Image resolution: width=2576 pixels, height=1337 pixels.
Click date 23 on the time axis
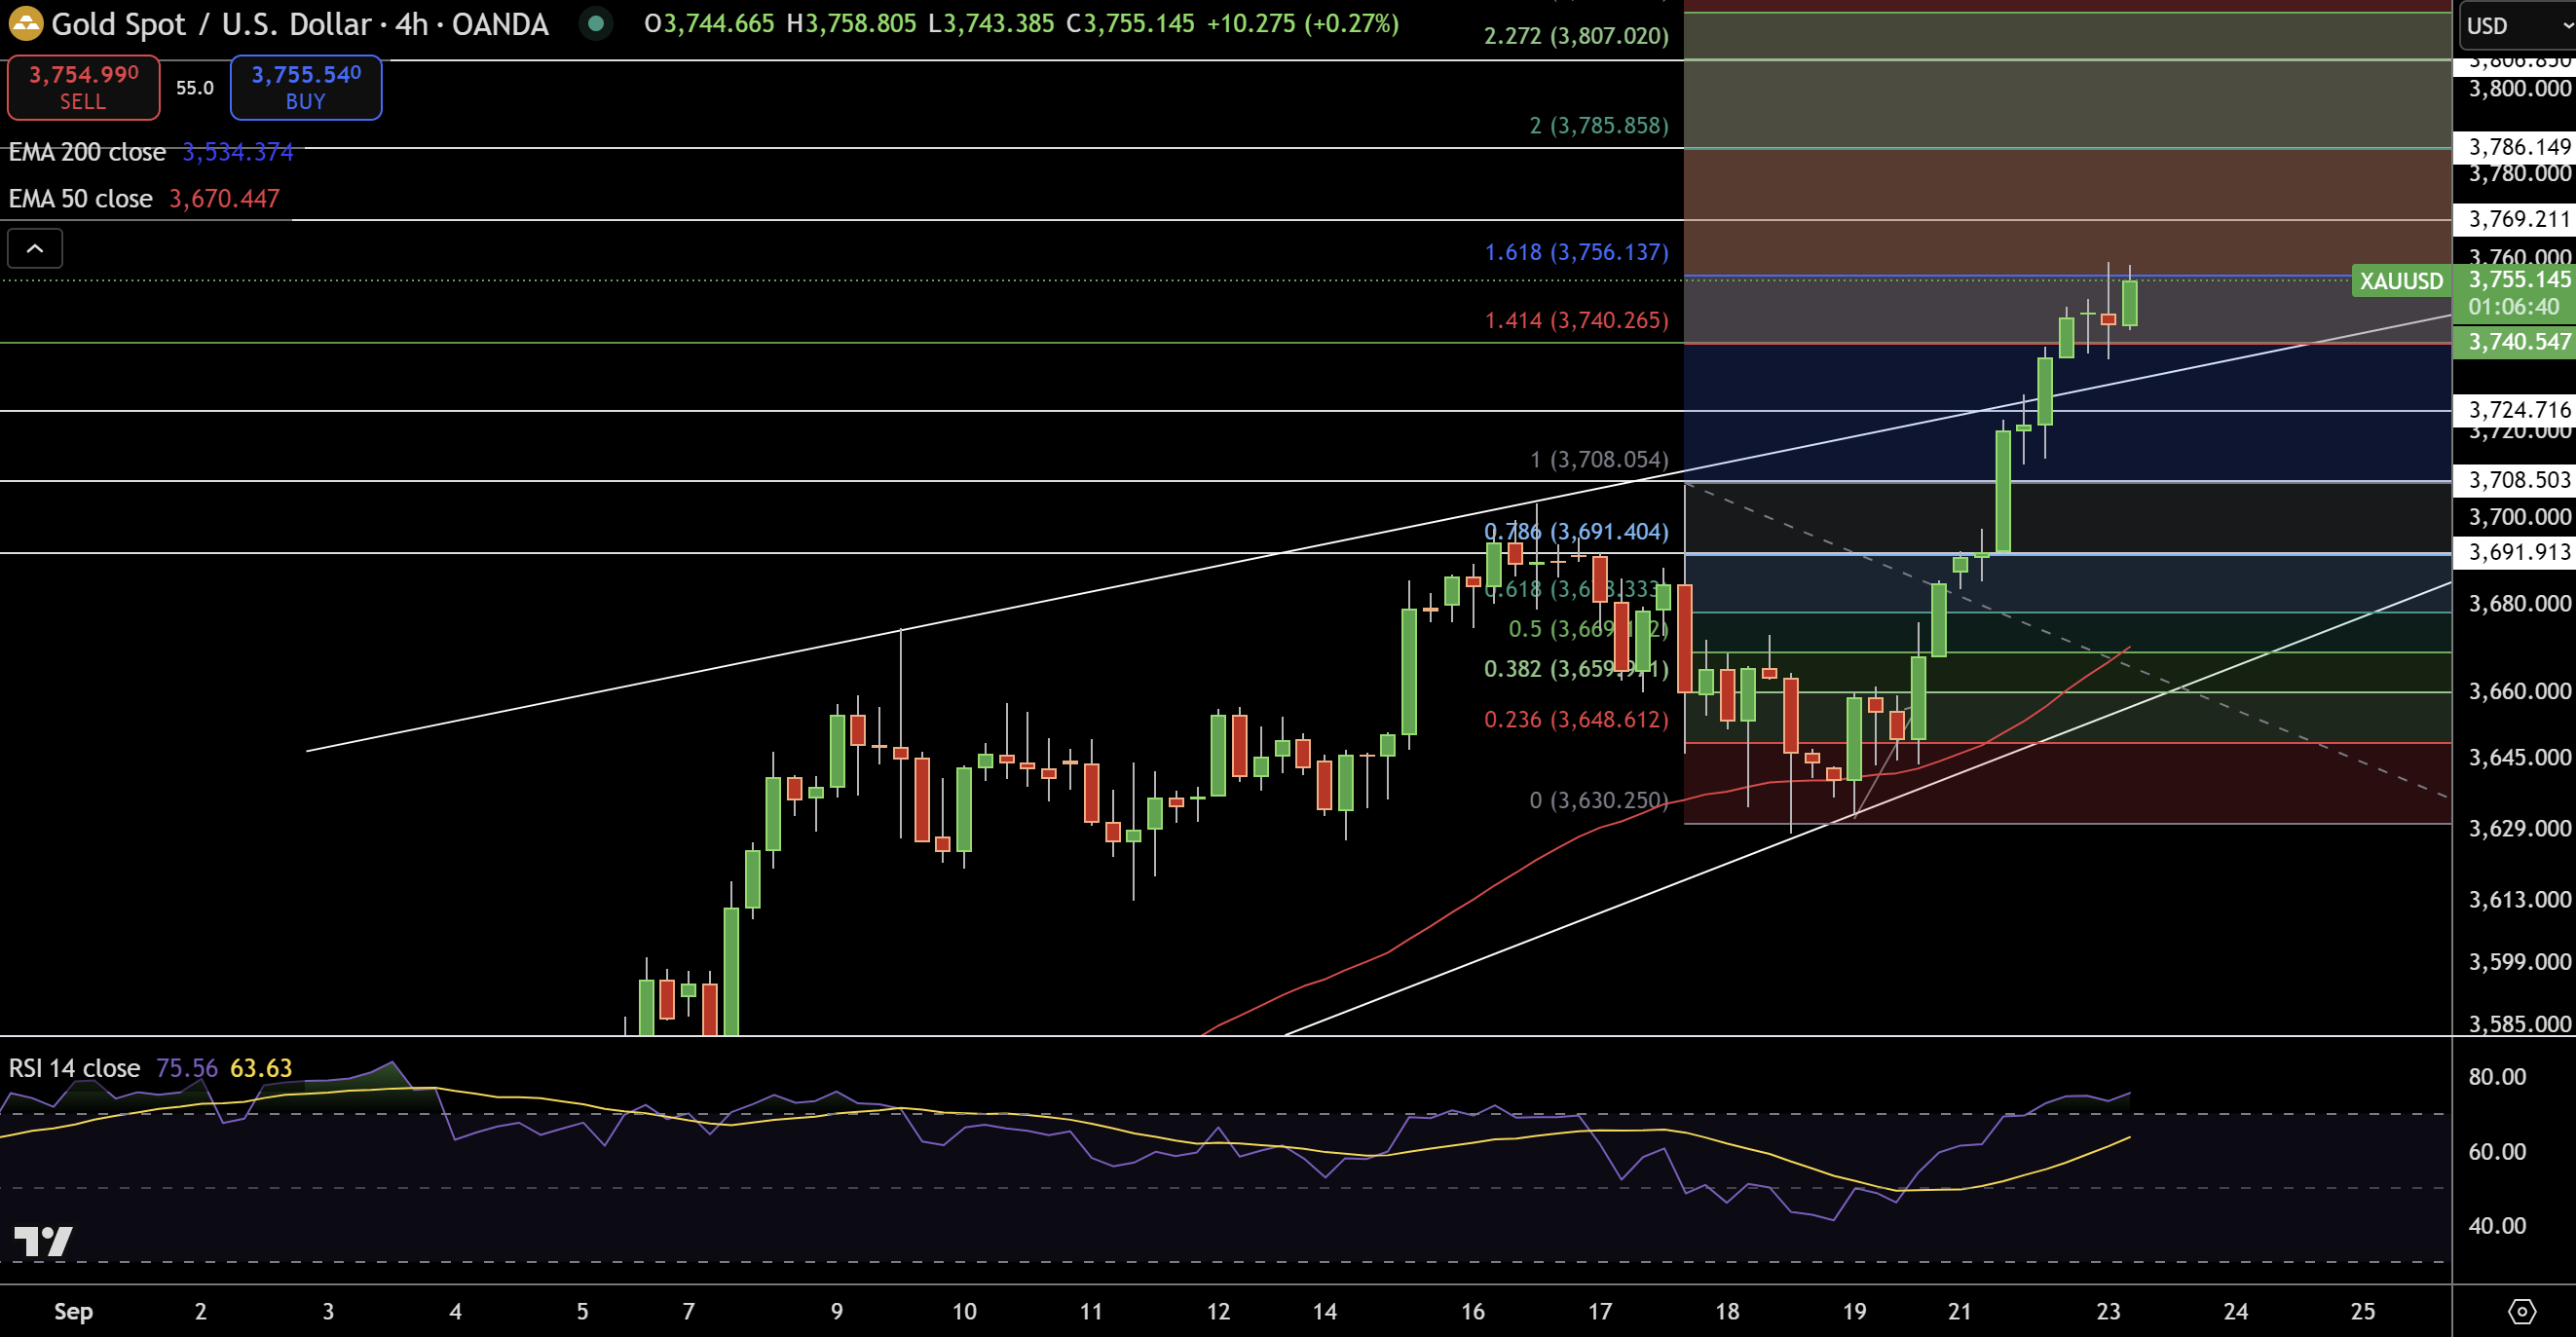coord(2108,1311)
